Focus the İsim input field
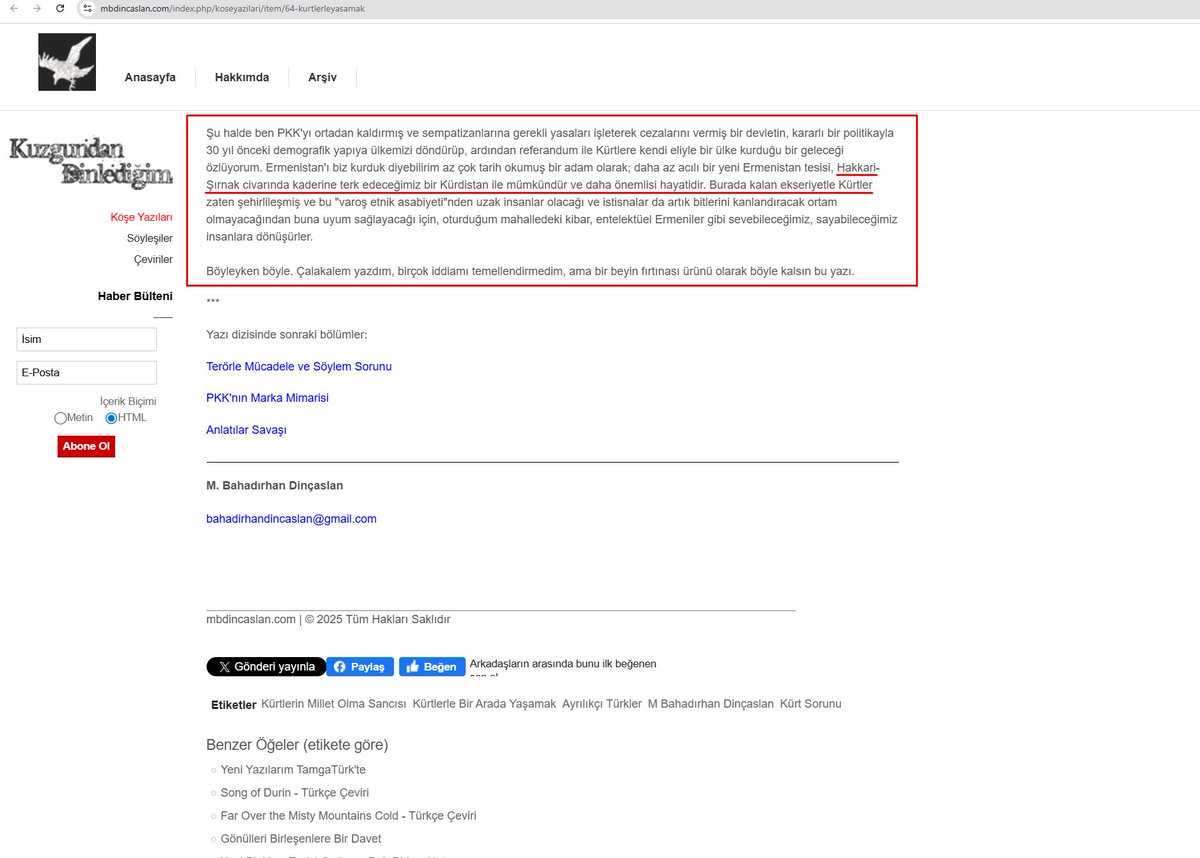The height and width of the screenshot is (858, 1200). (x=87, y=339)
